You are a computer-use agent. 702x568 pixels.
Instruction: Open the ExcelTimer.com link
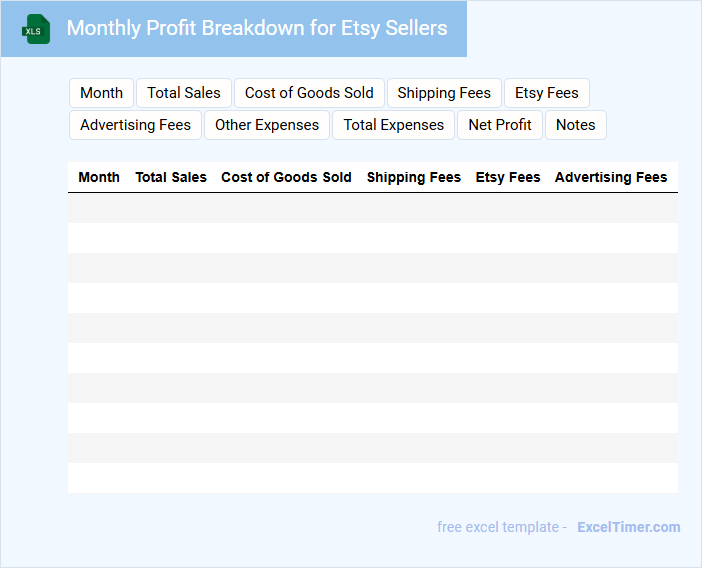[629, 527]
